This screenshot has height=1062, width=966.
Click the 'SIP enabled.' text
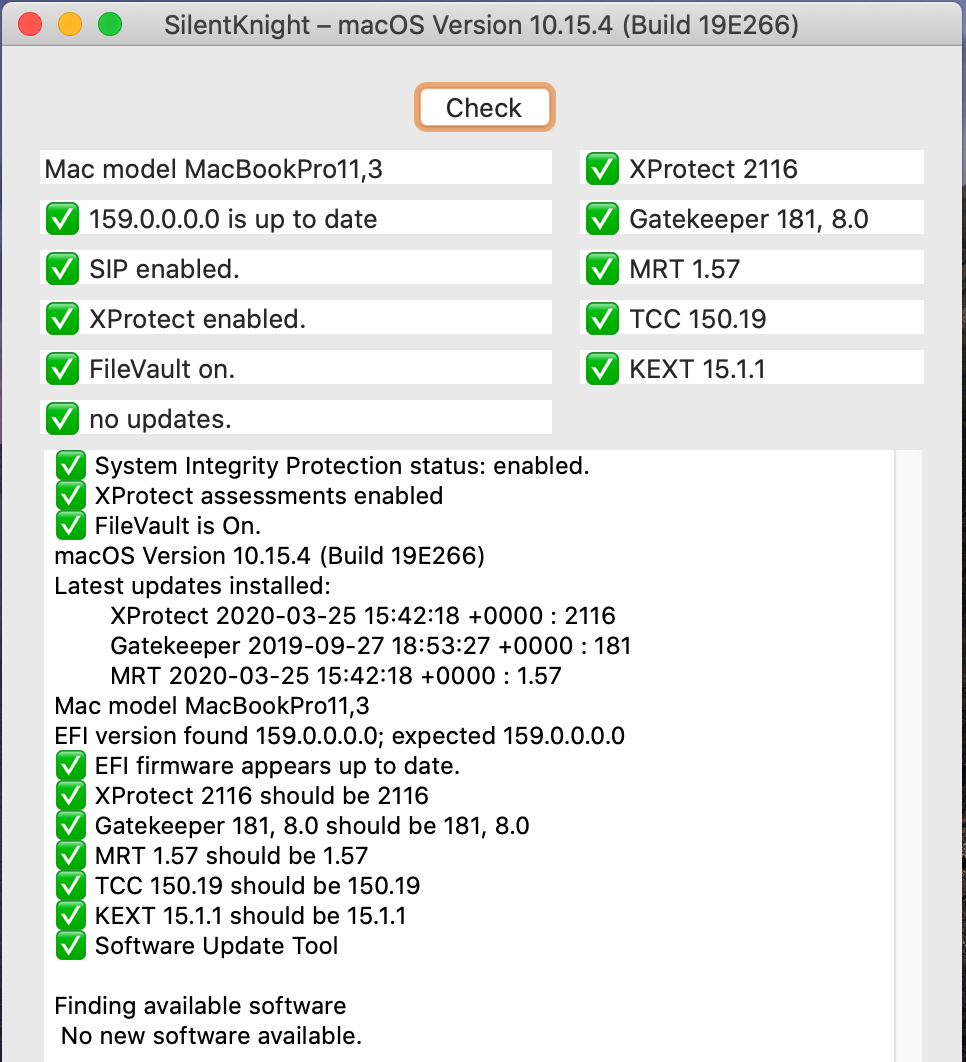[x=165, y=270]
